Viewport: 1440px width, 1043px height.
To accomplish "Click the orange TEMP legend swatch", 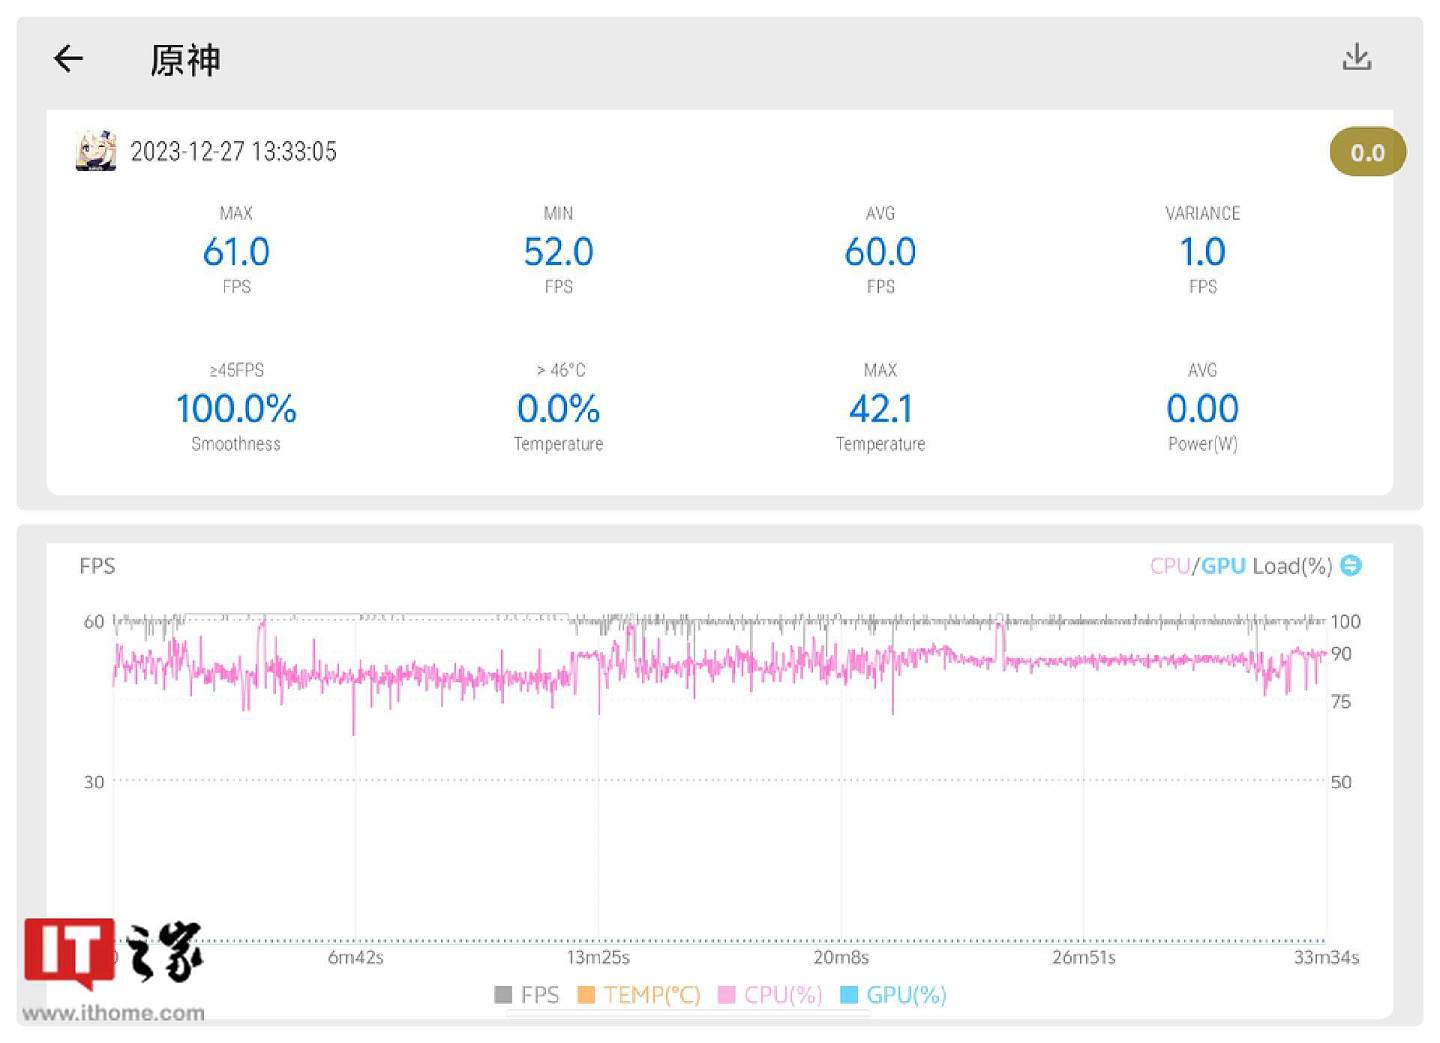I will coord(586,995).
